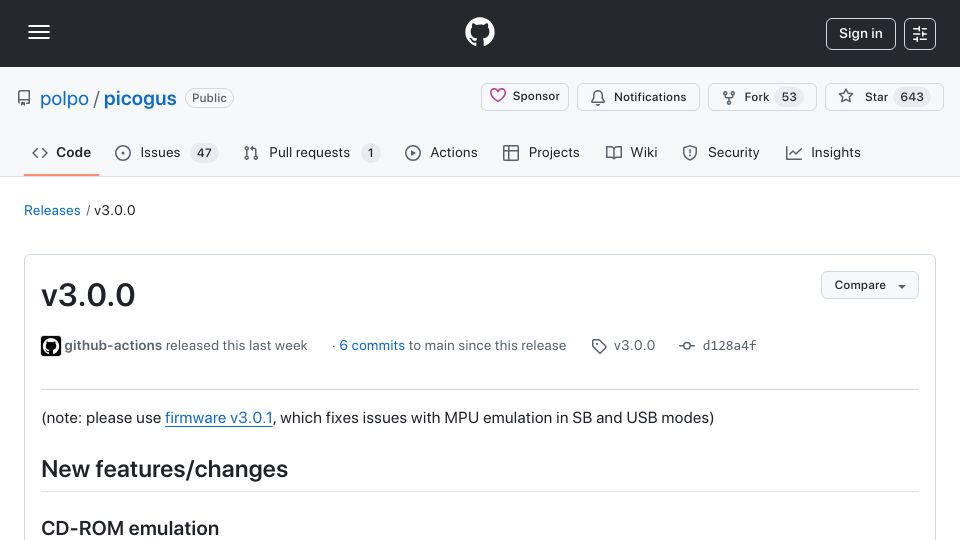The image size is (960, 540).
Task: Click the github-actions avatar icon
Action: pos(51,346)
